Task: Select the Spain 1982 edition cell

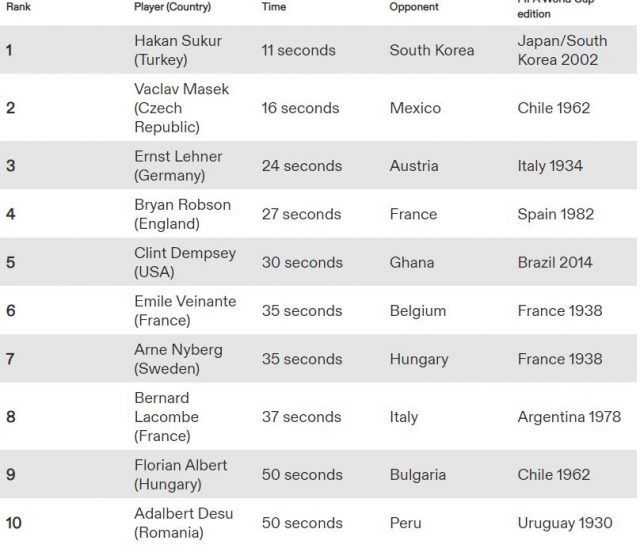Action: (x=555, y=214)
